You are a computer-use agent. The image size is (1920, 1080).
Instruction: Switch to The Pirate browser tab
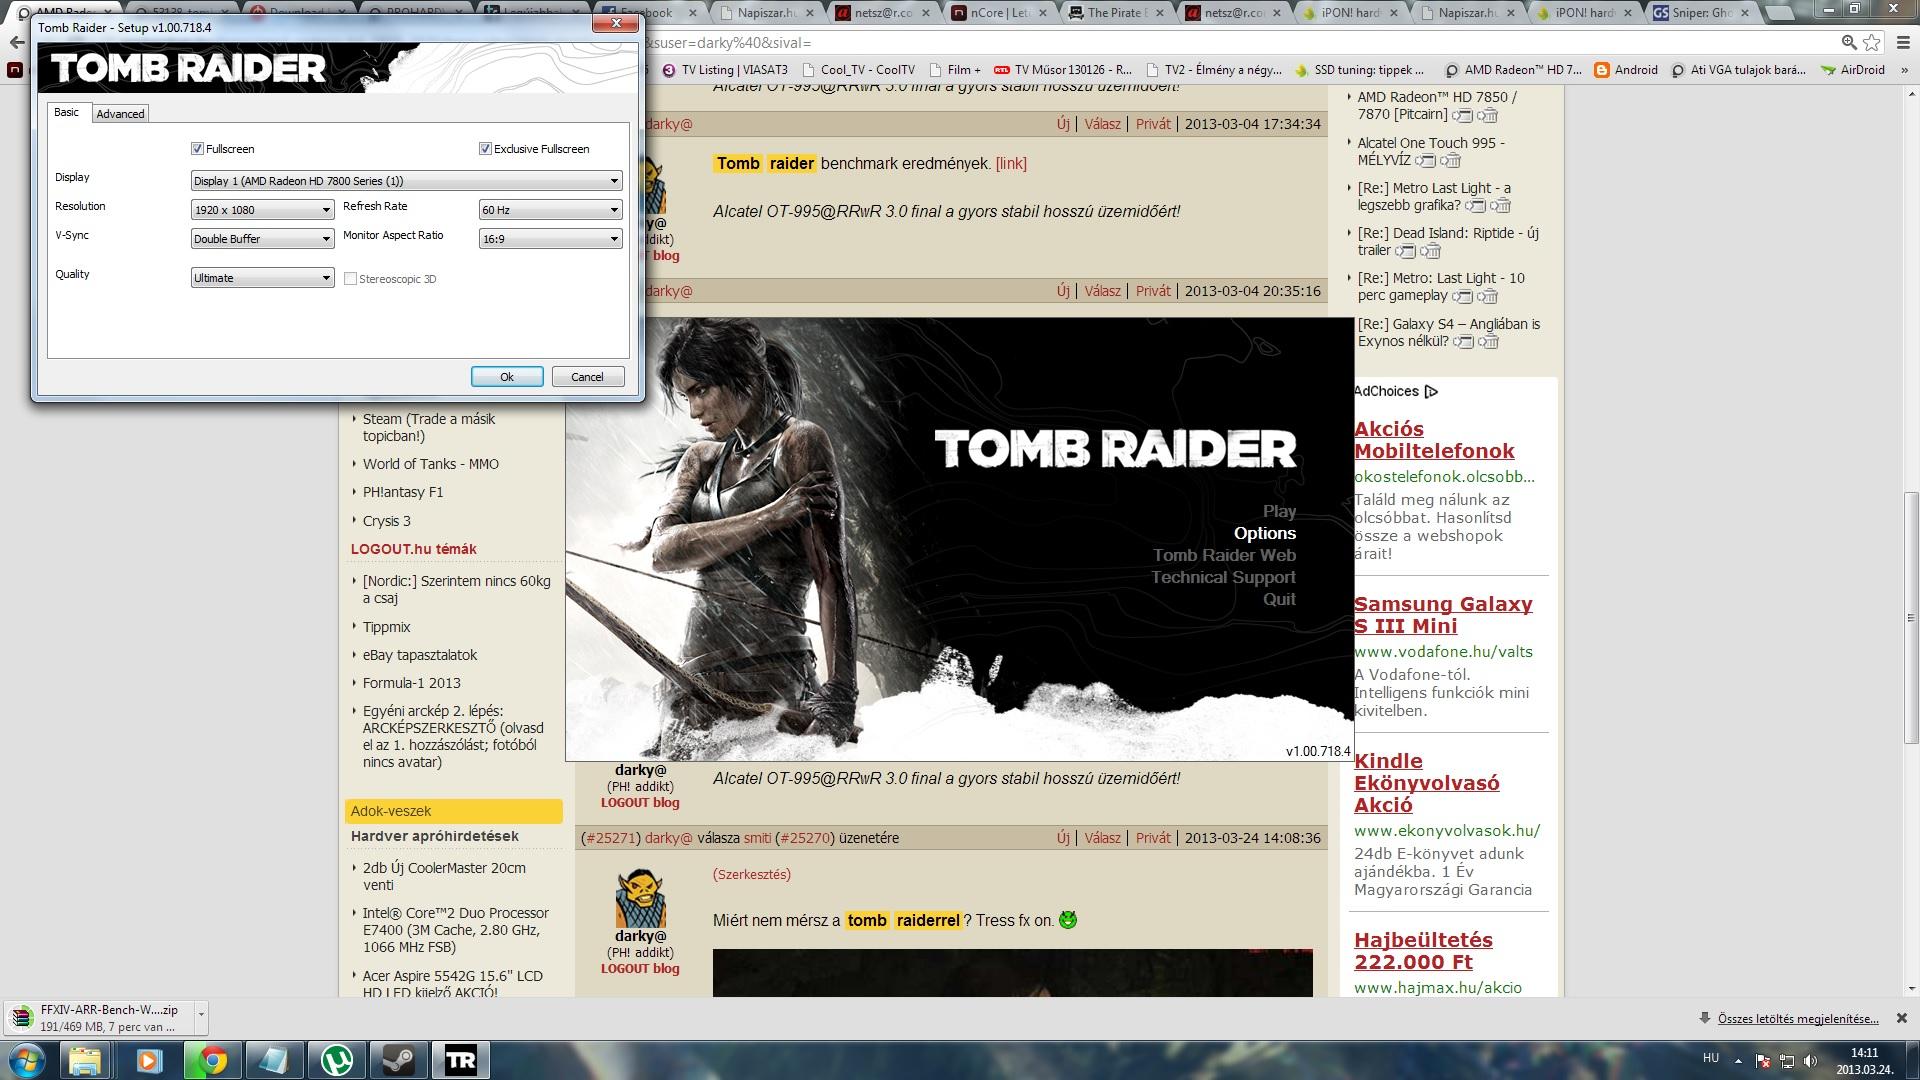[1116, 13]
